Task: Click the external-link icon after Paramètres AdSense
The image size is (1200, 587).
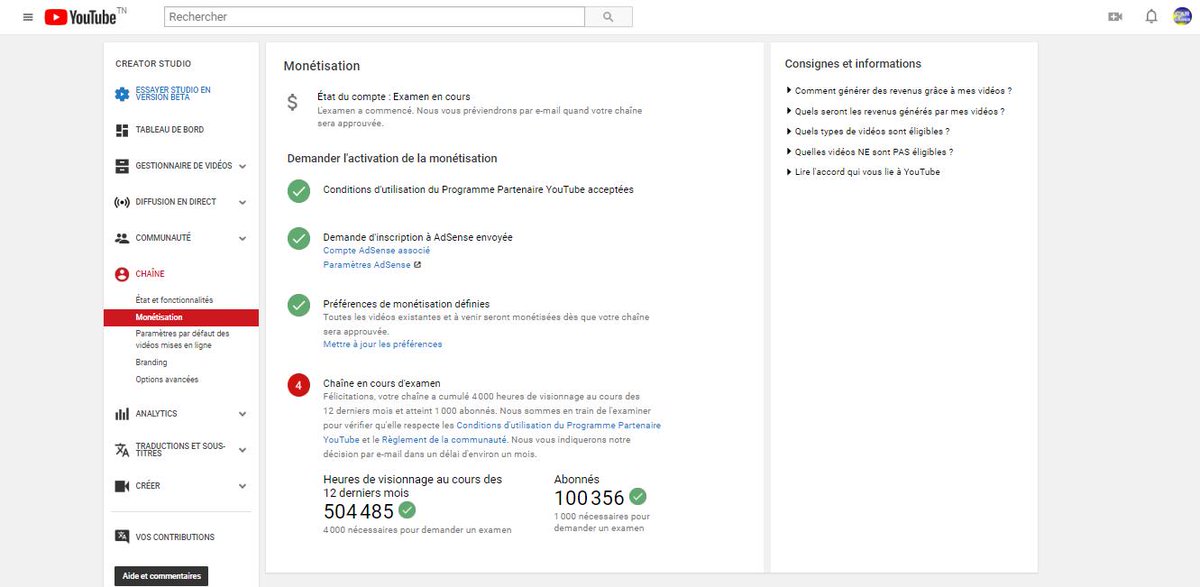Action: [x=417, y=265]
